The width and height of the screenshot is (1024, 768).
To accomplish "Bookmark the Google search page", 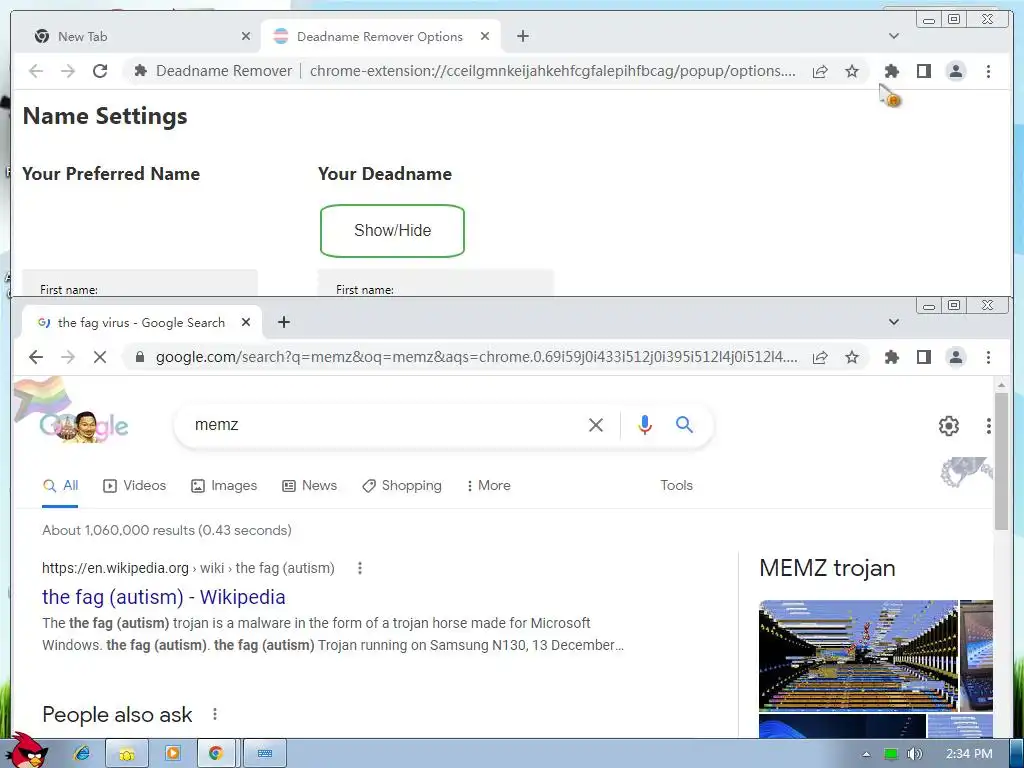I will click(x=852, y=357).
